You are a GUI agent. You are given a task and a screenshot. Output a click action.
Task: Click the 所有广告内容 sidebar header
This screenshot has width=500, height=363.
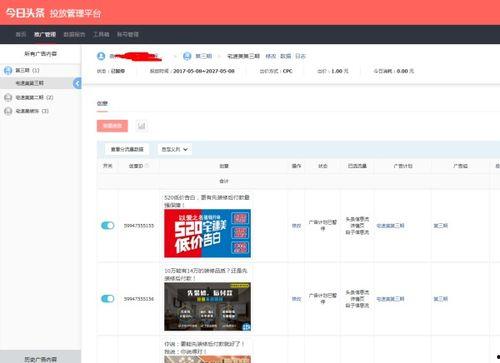click(40, 54)
